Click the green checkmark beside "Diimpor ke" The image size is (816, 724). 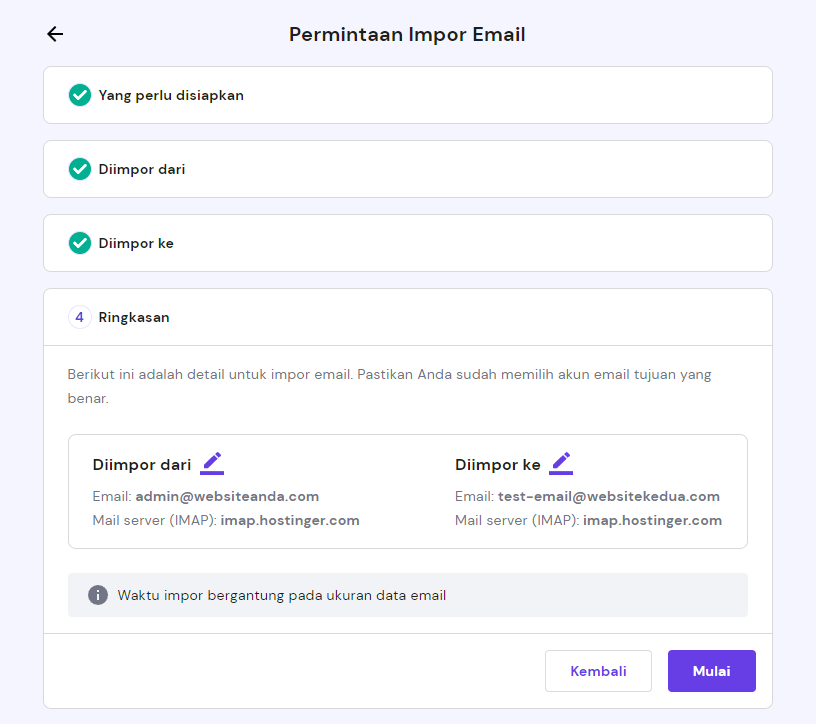(x=79, y=242)
